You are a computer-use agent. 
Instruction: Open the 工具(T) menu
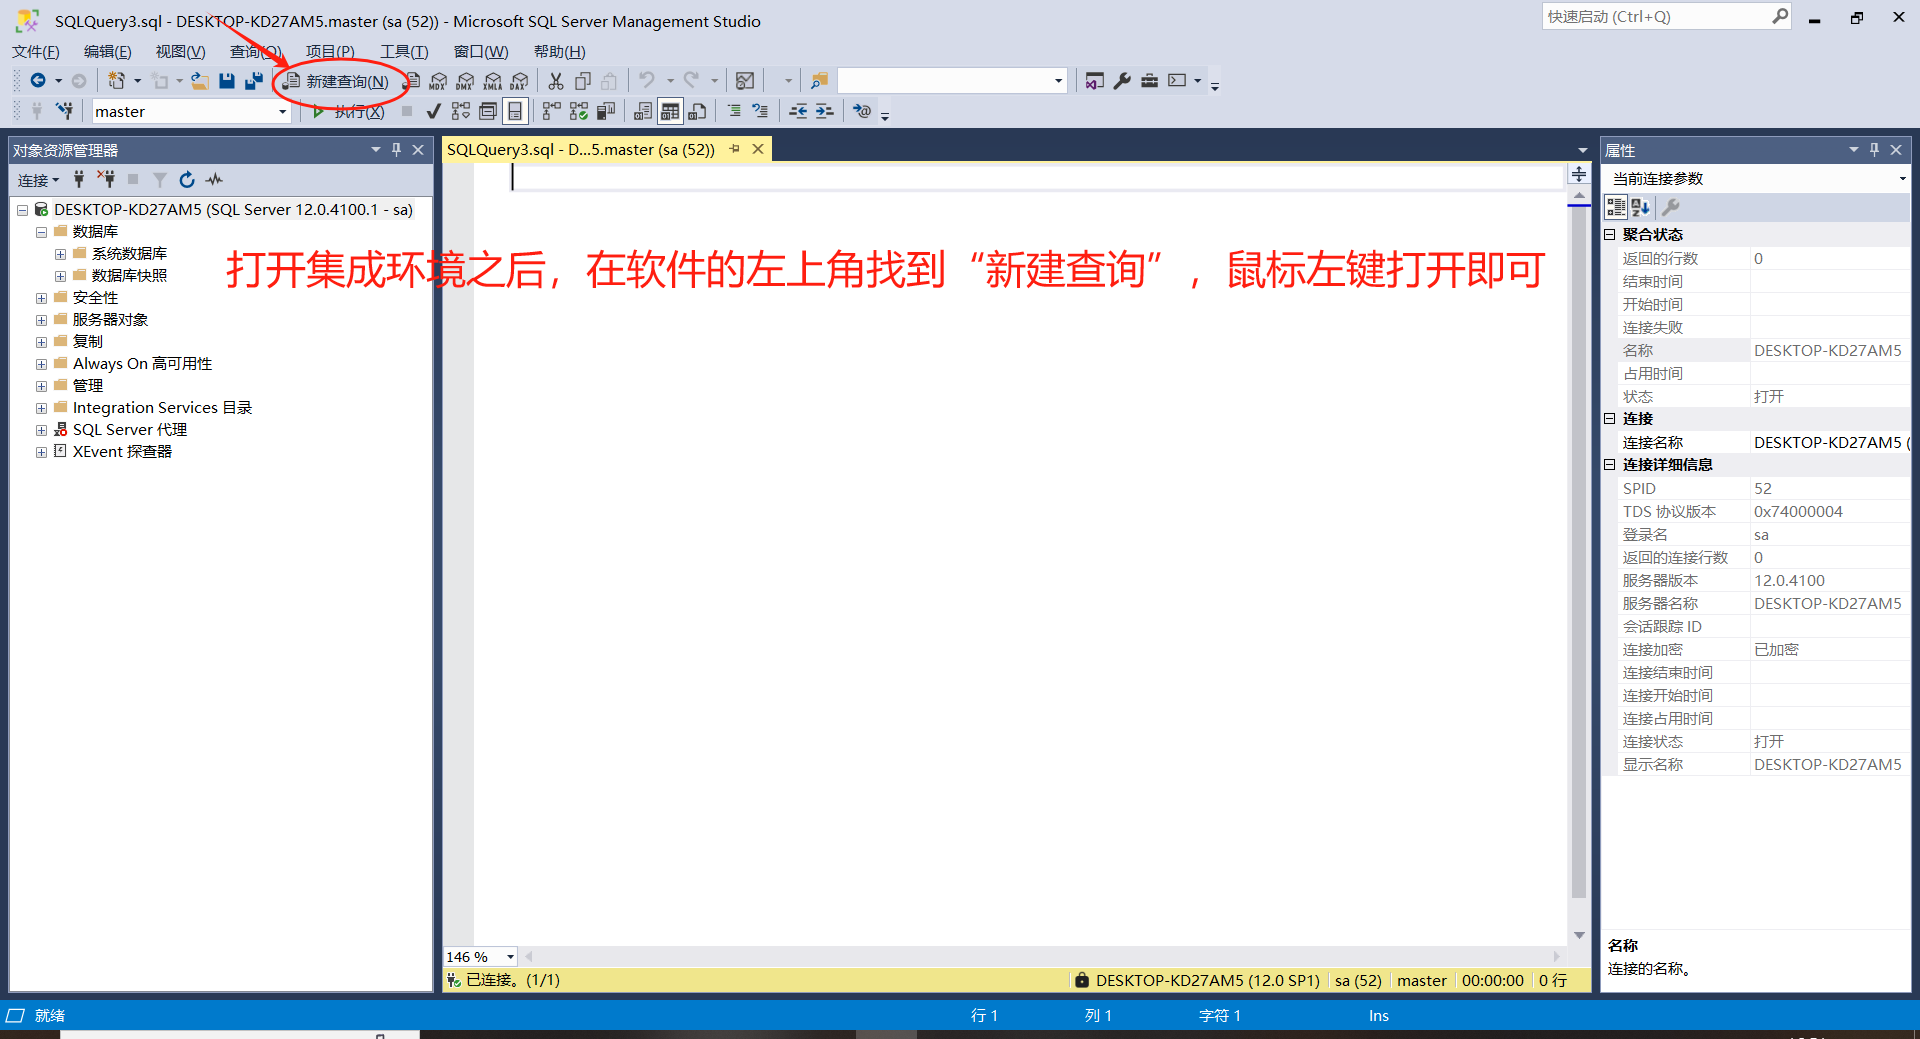click(404, 52)
